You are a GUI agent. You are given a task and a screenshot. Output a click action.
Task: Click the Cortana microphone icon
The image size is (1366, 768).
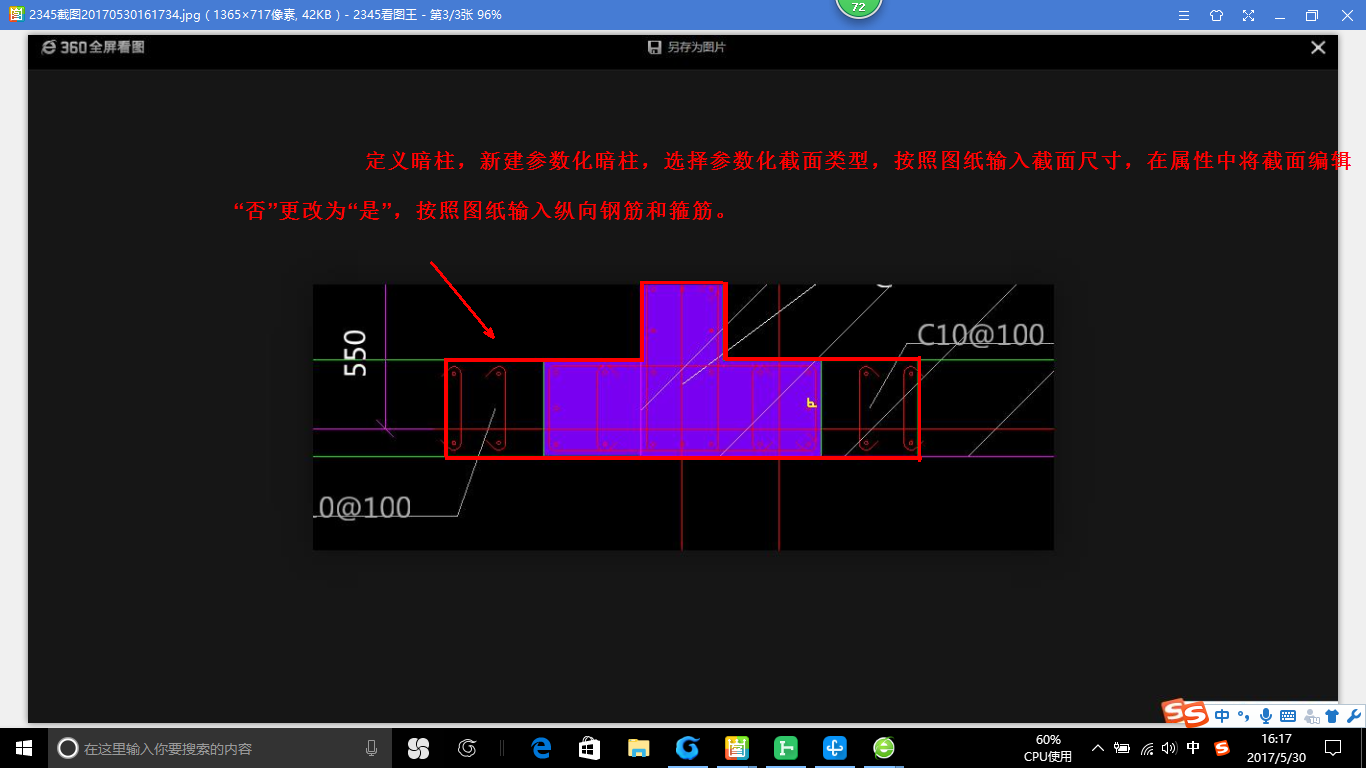point(371,748)
